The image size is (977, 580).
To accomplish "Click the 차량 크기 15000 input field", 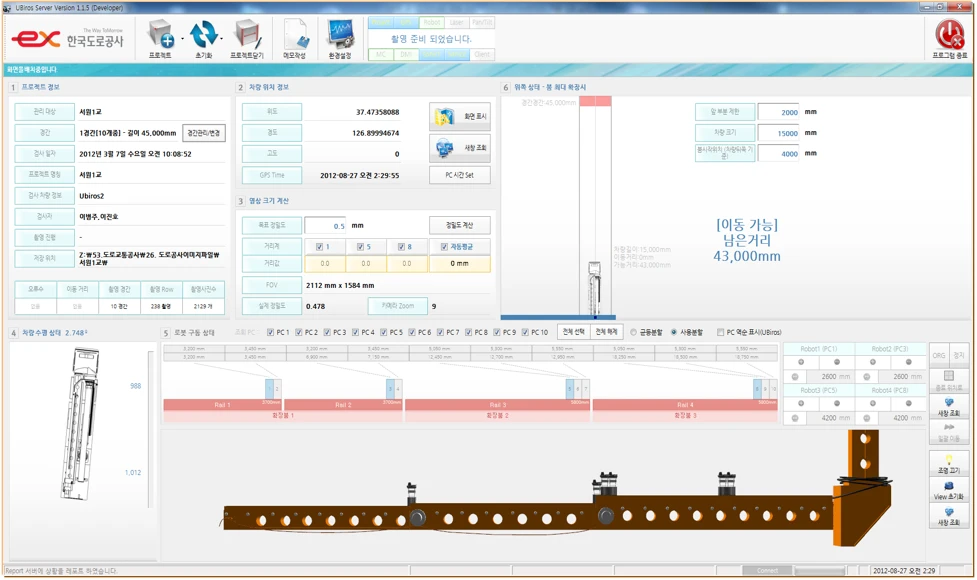I will pos(779,133).
